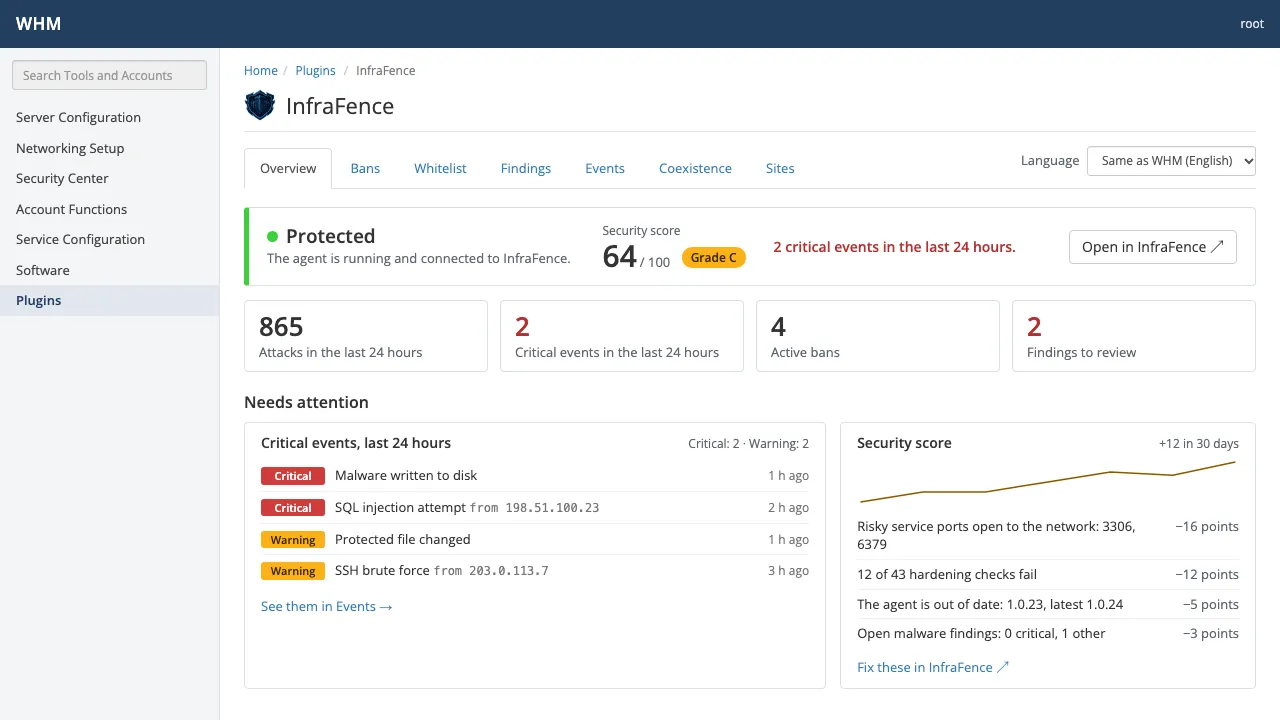Open Server Configuration in the sidebar
This screenshot has width=1280, height=720.
coord(109,117)
